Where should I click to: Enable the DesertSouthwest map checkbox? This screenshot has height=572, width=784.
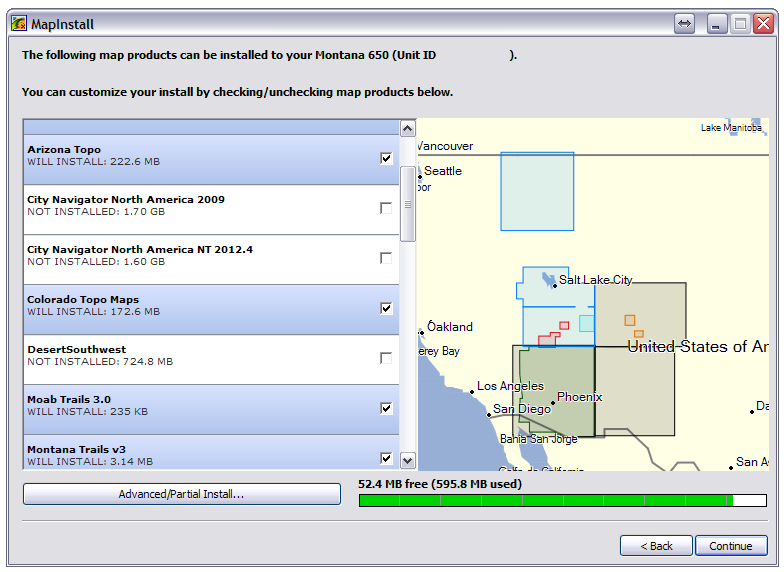click(x=386, y=358)
